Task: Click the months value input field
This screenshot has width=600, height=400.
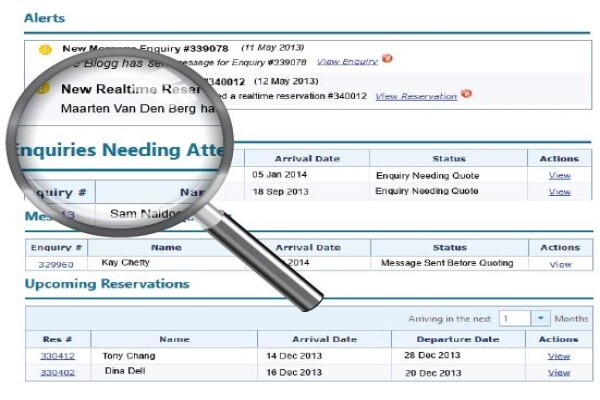Action: click(x=515, y=318)
